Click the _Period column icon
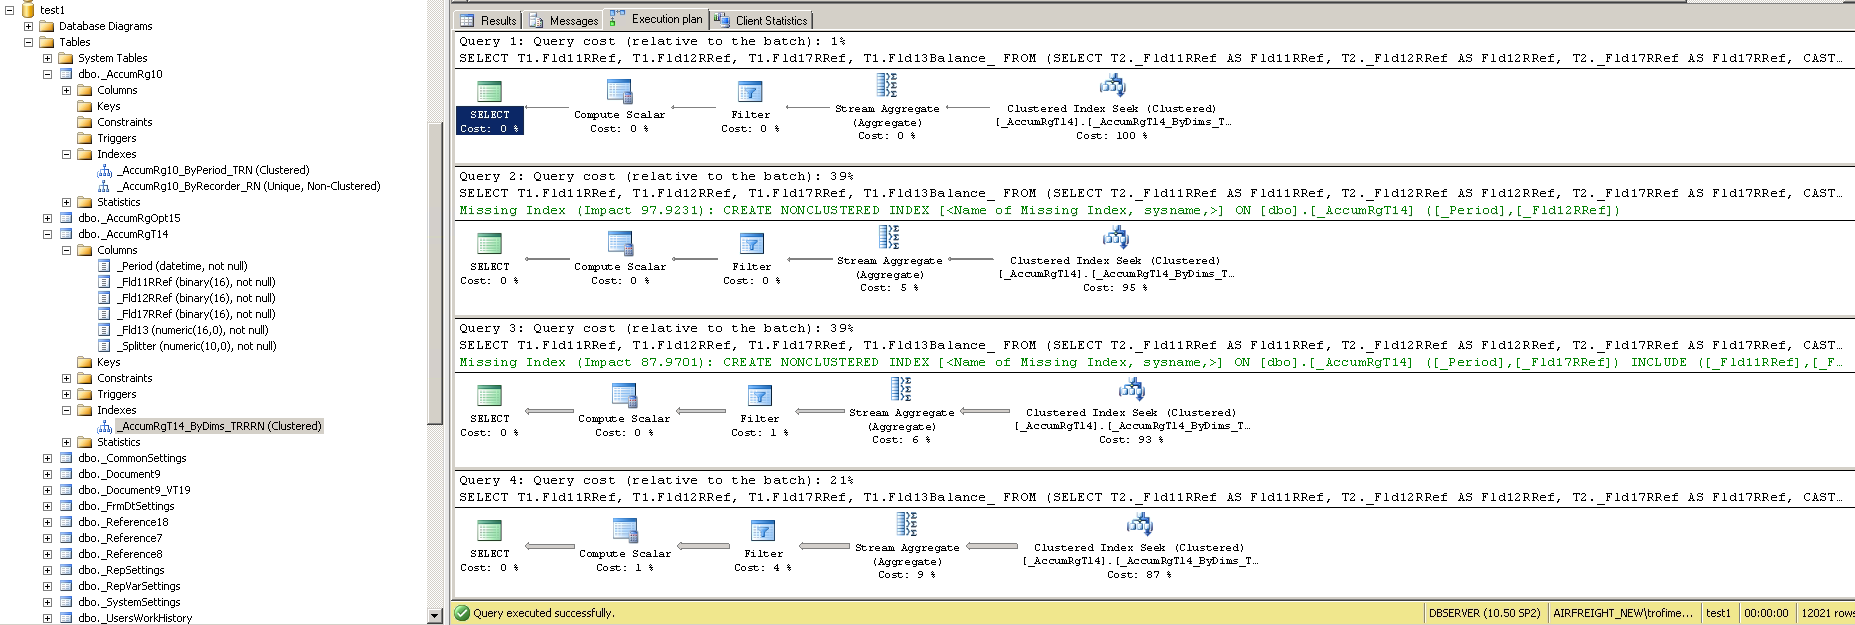Screen dimensions: 1855x625 coord(104,266)
